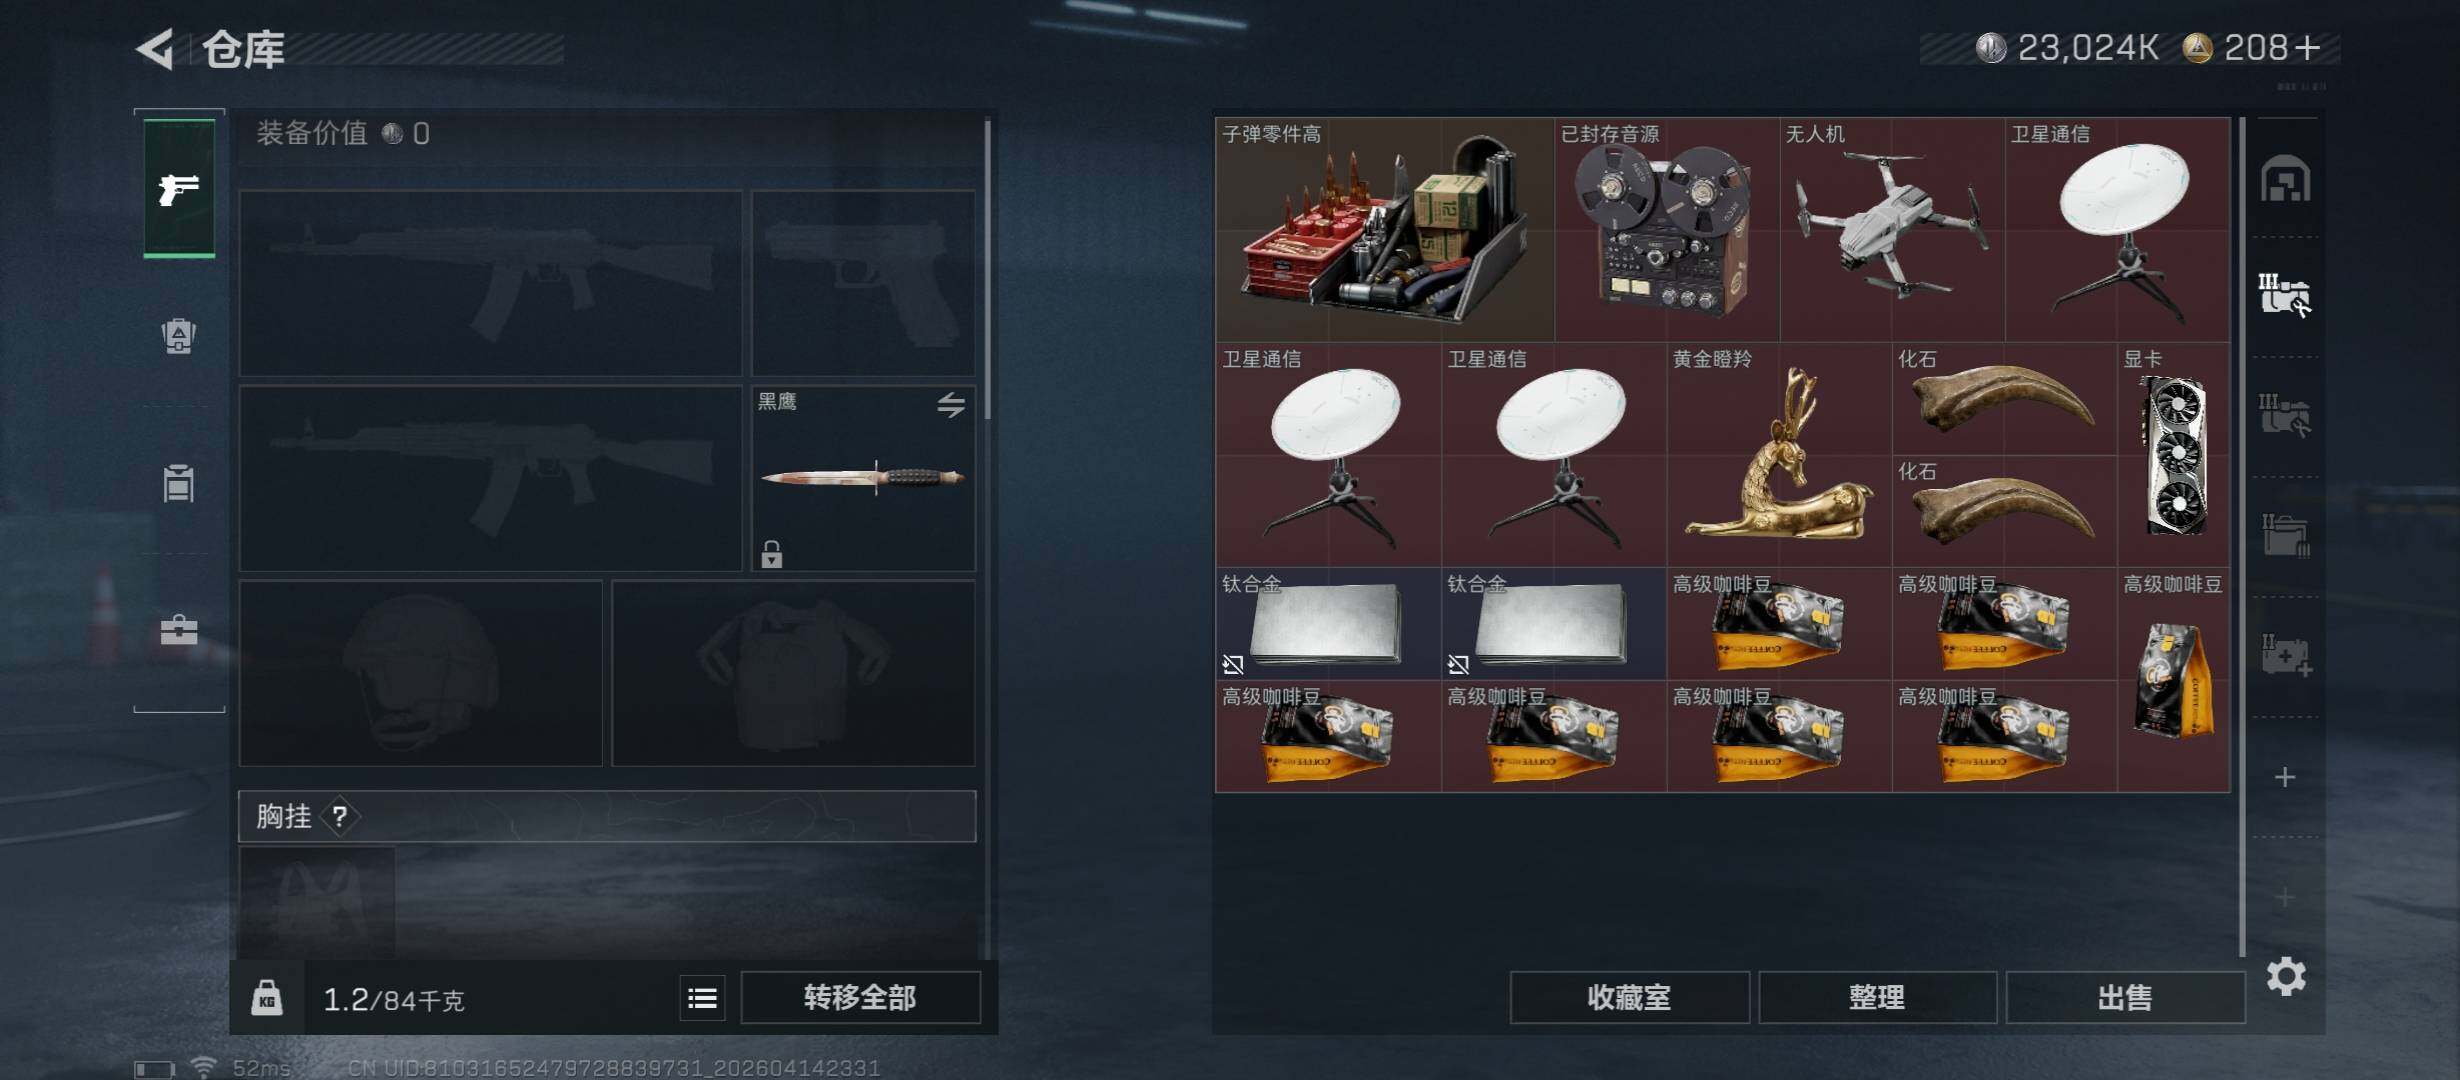2460x1080 pixels.
Task: Go back with the arrow beside 仓库
Action: click(157, 48)
